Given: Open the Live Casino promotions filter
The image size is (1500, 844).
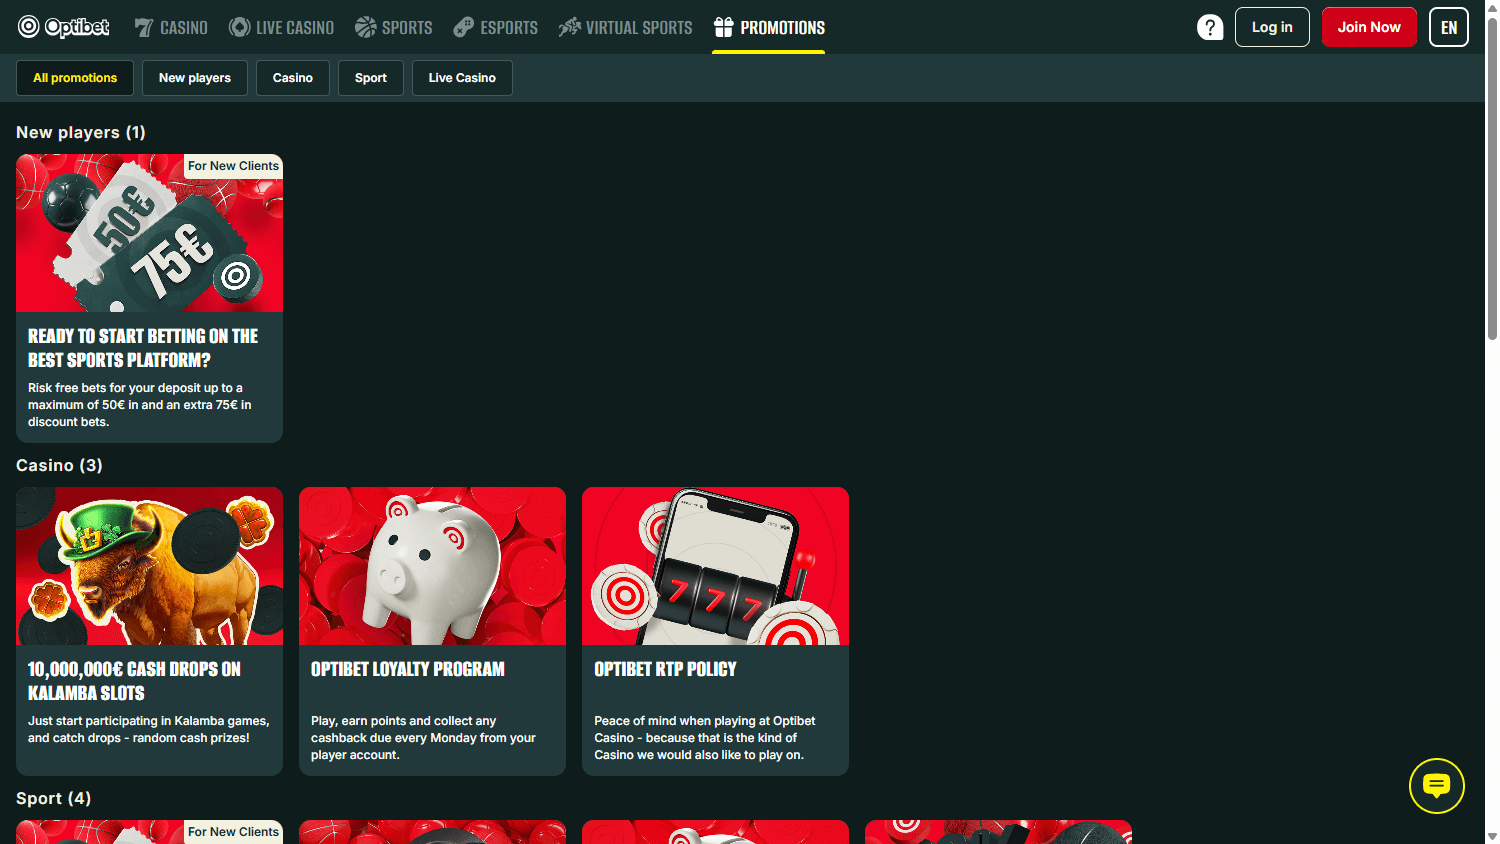Looking at the screenshot, I should coord(461,77).
